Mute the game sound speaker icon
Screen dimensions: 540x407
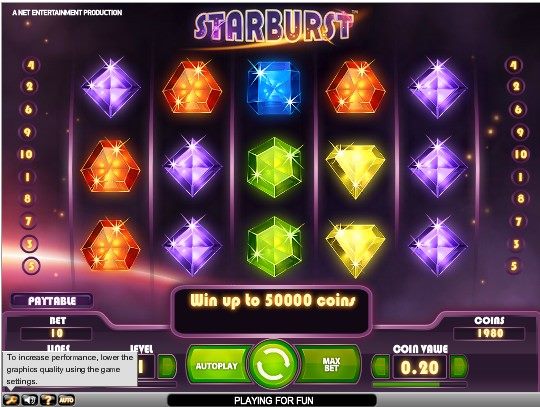30,400
